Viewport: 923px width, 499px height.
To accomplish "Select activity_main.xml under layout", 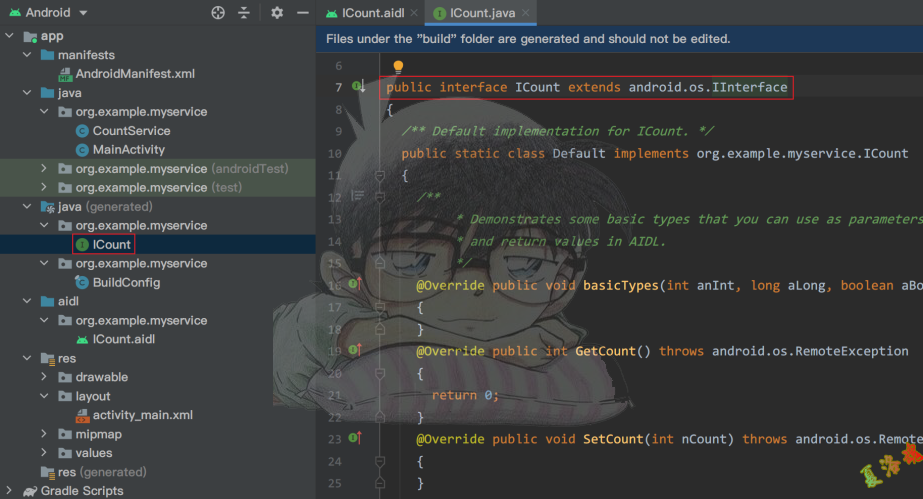I will point(142,415).
